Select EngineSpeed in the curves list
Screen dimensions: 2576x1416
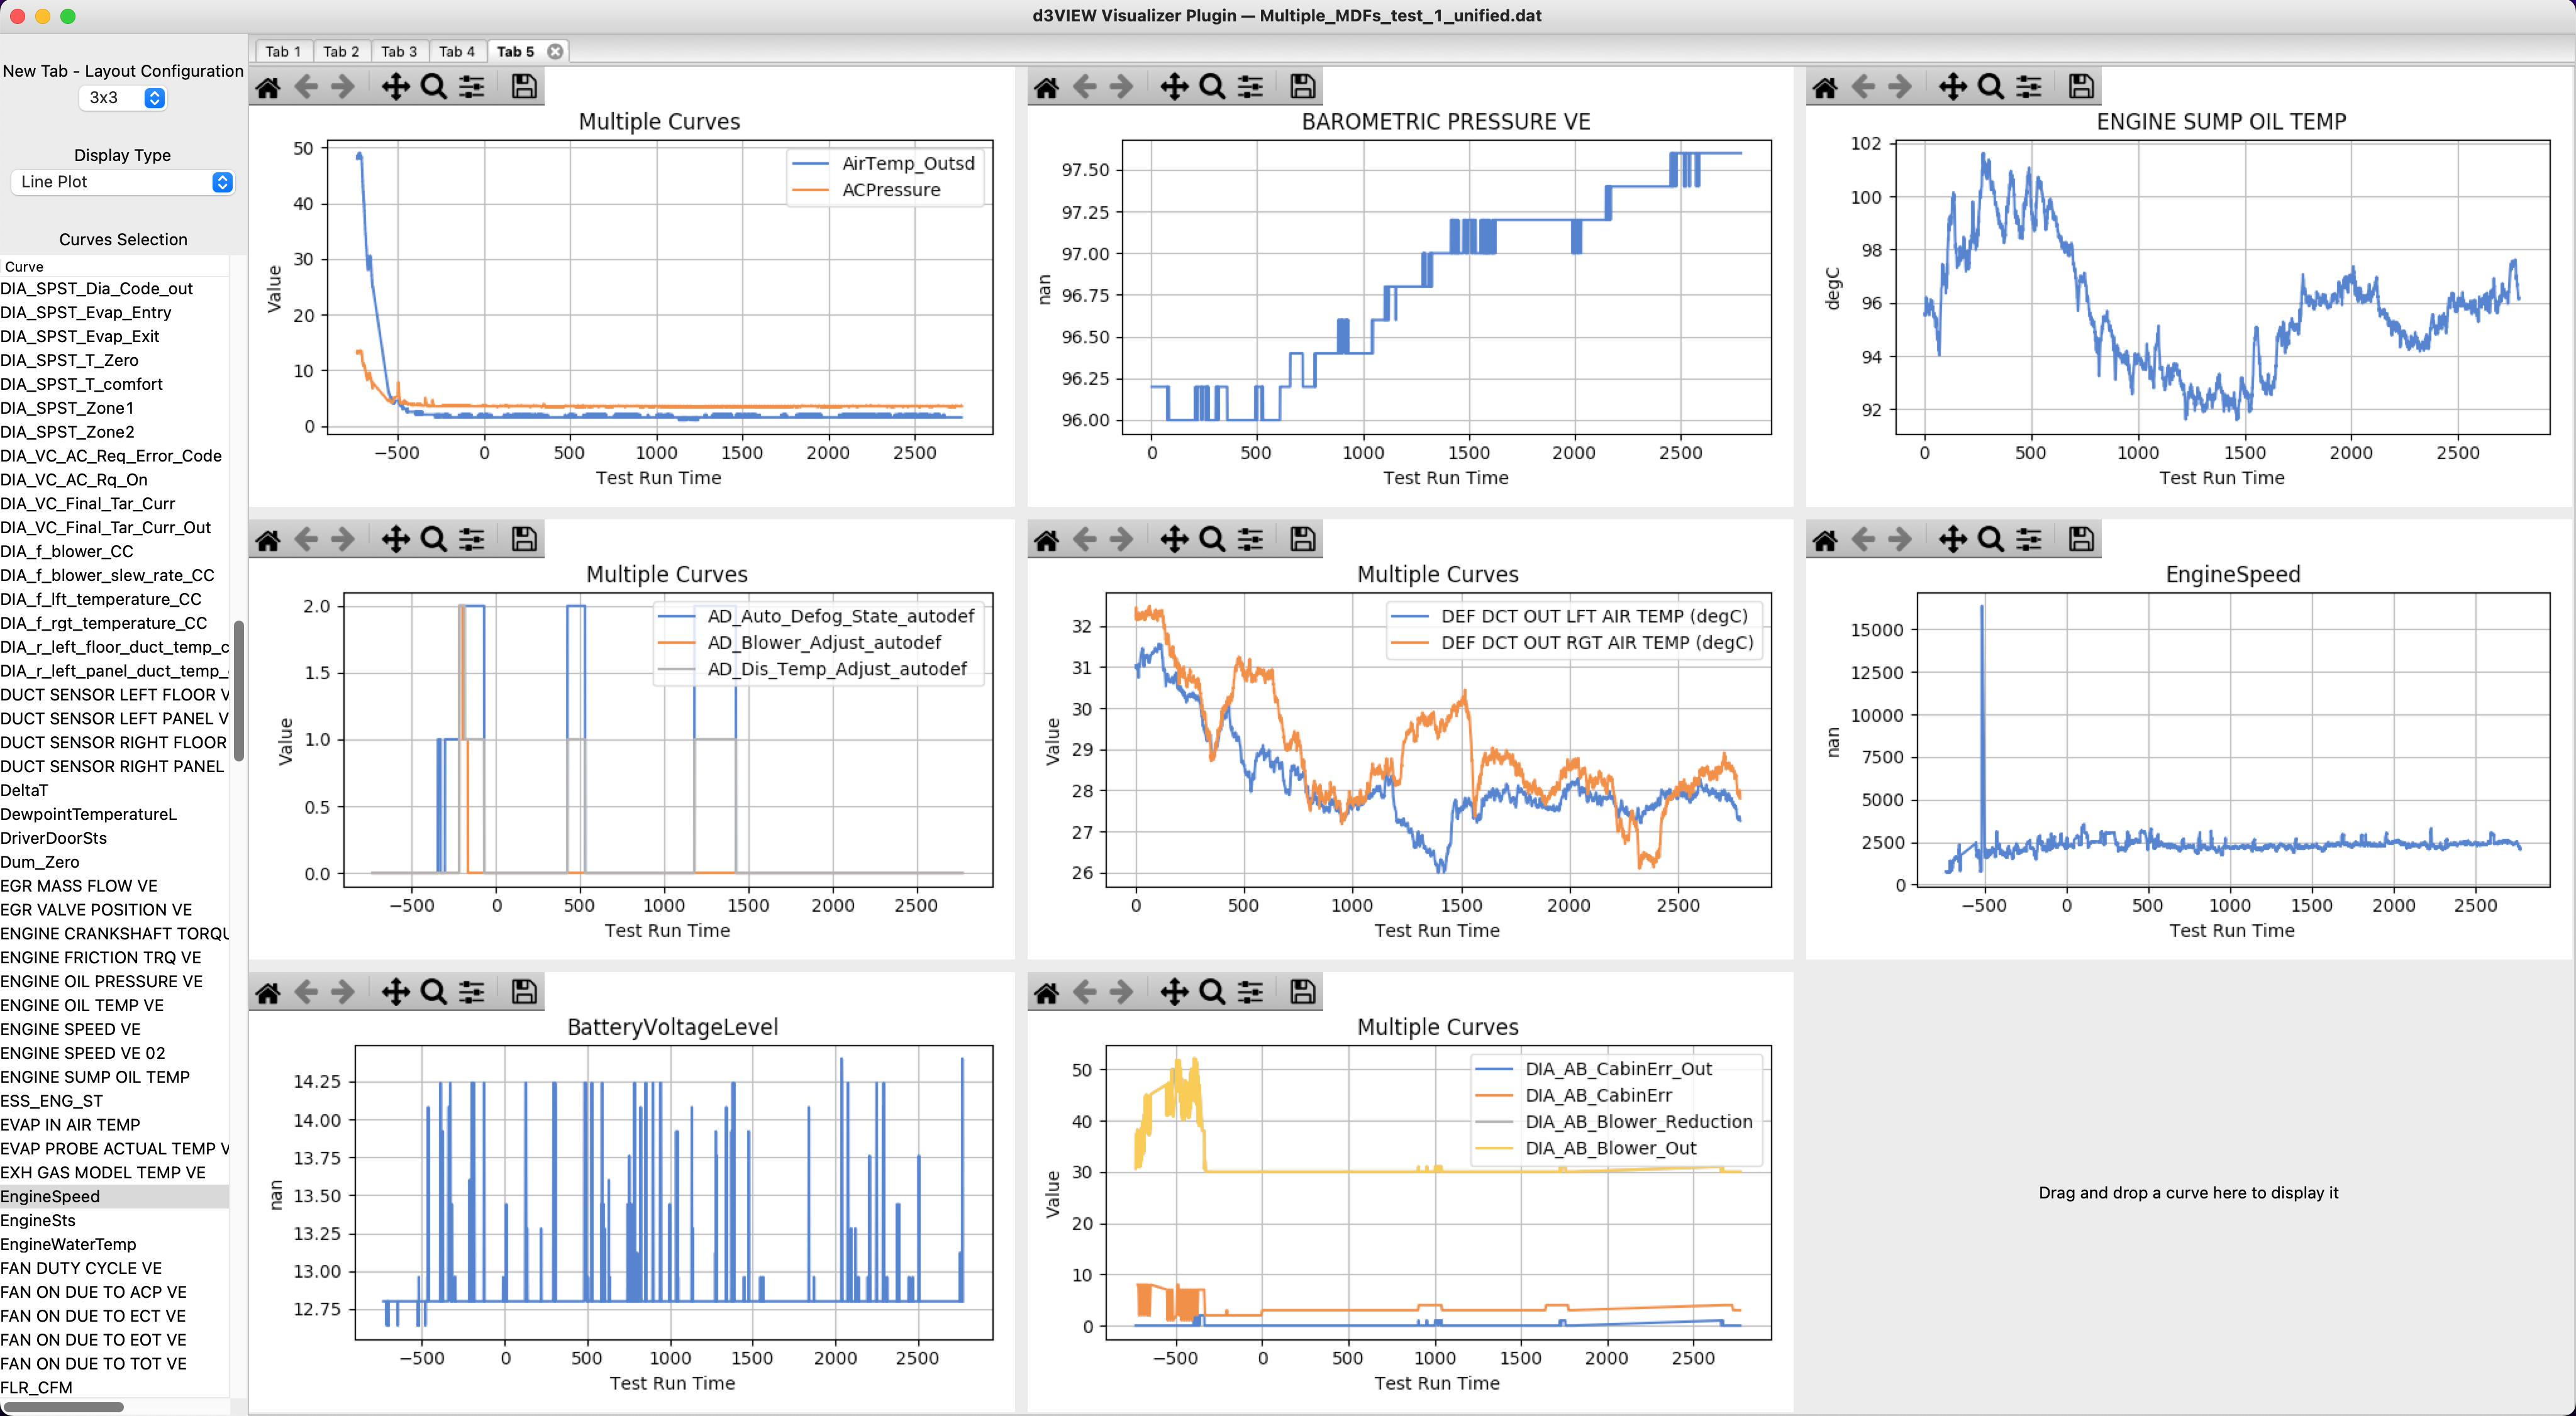coord(114,1196)
